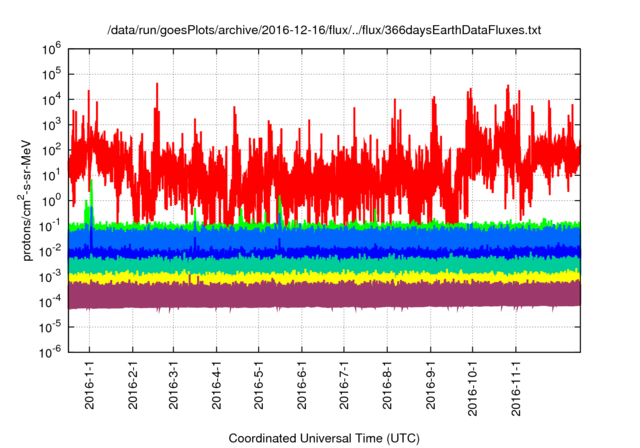Click the 2016-4-1 date label
Image resolution: width=640 pixels, height=448 pixels.
click(216, 385)
